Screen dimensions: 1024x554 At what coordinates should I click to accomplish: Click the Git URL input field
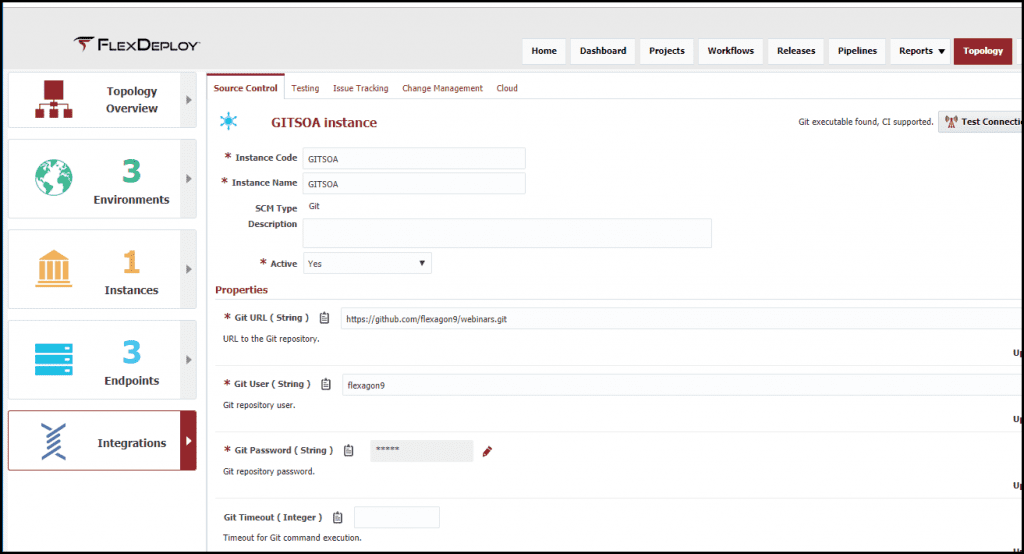(x=680, y=318)
